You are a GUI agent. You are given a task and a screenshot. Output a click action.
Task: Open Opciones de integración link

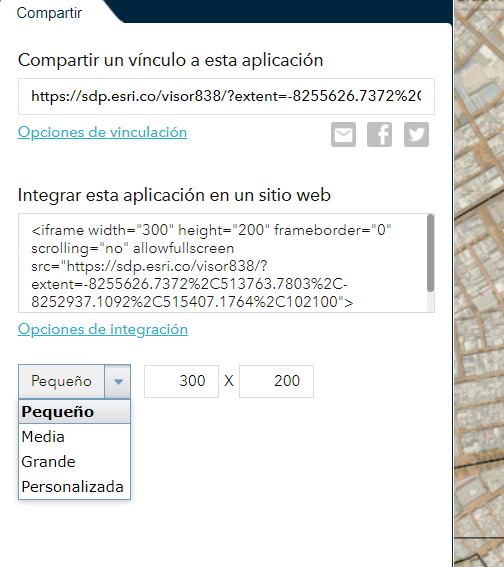(103, 329)
